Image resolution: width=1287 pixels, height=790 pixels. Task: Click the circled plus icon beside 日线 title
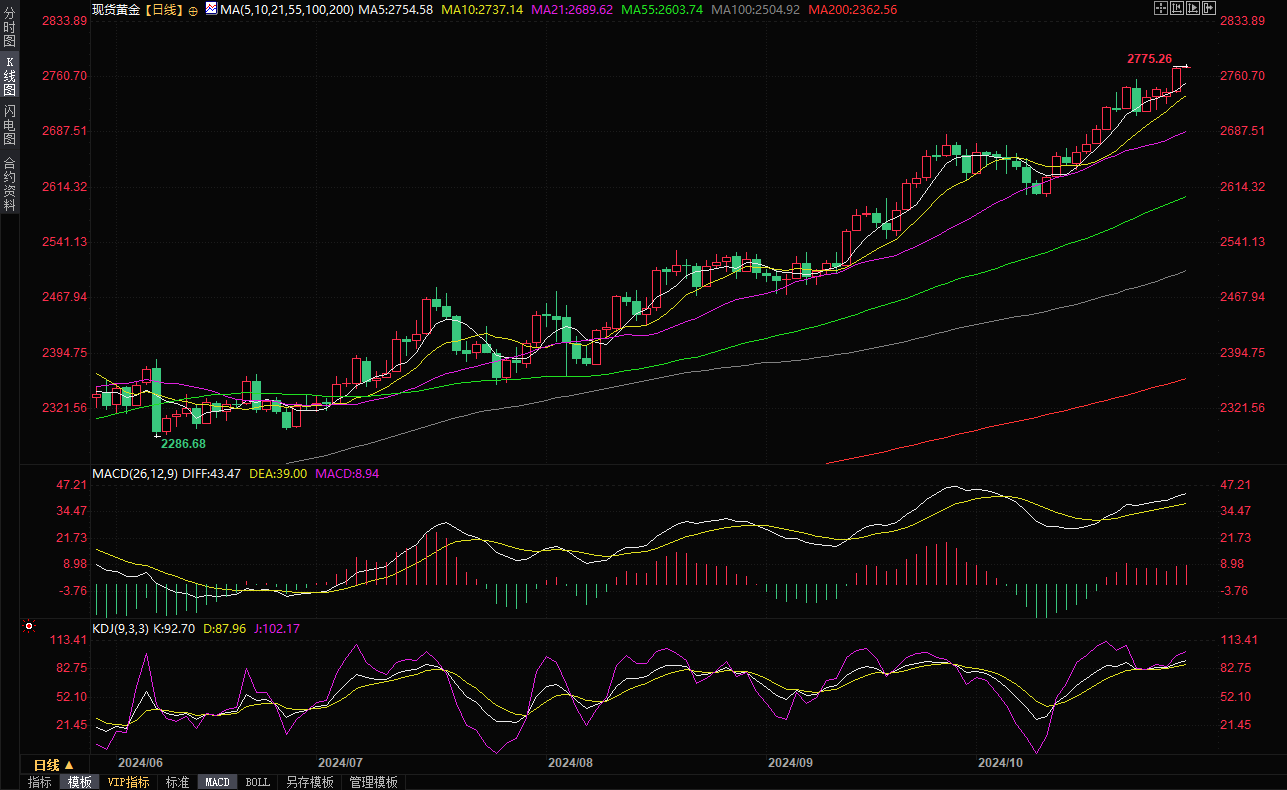coord(193,10)
